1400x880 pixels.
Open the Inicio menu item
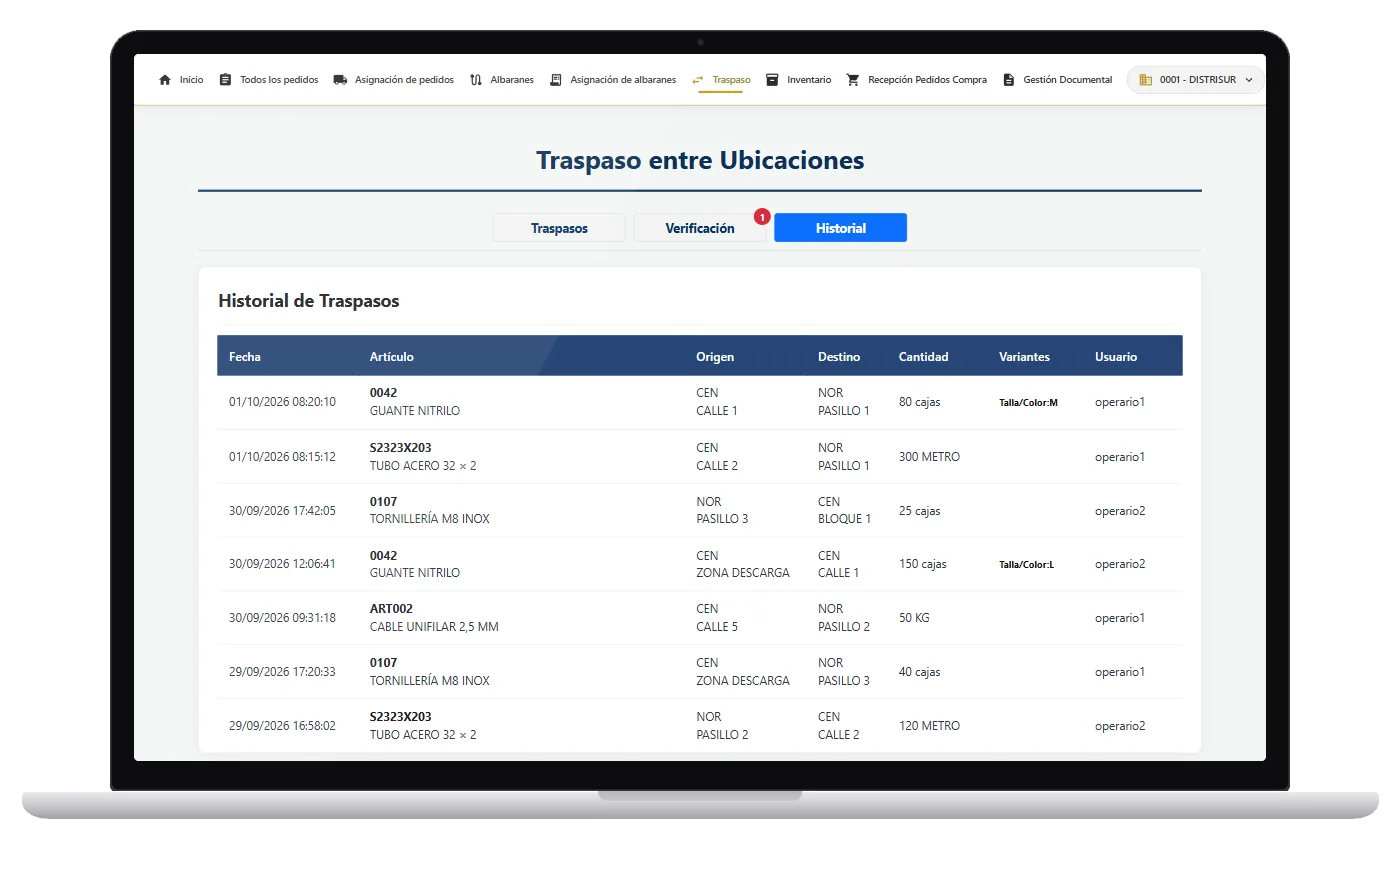[191, 80]
